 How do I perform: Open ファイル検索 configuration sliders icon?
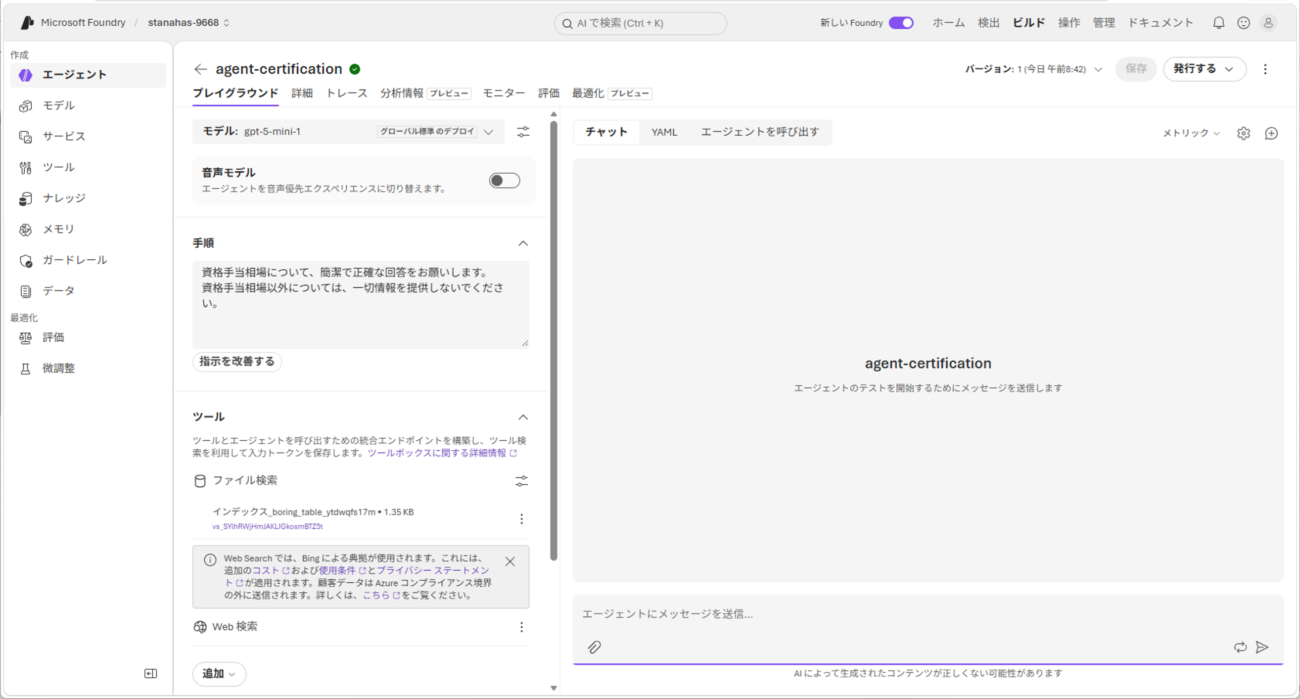[x=521, y=481]
